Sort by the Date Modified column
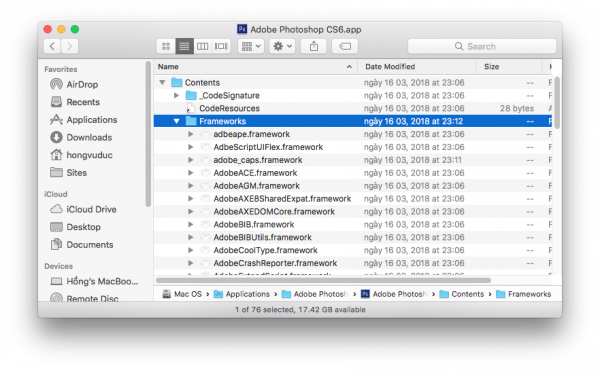This screenshot has height=372, width=600. (x=416, y=67)
